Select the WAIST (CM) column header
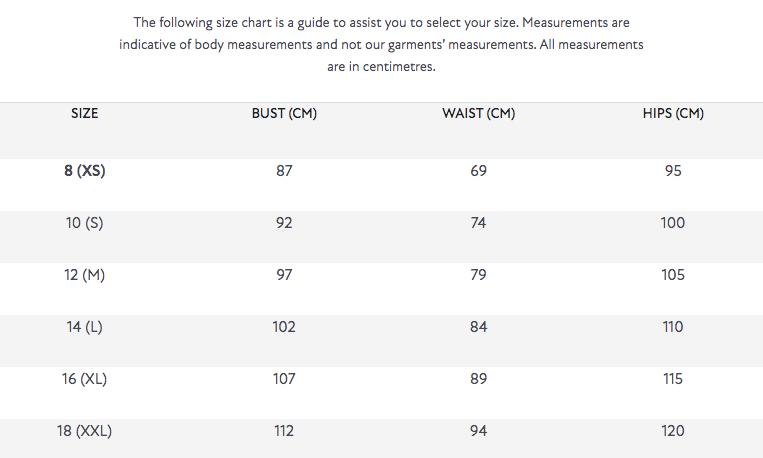Image resolution: width=763 pixels, height=458 pixels. pos(478,114)
